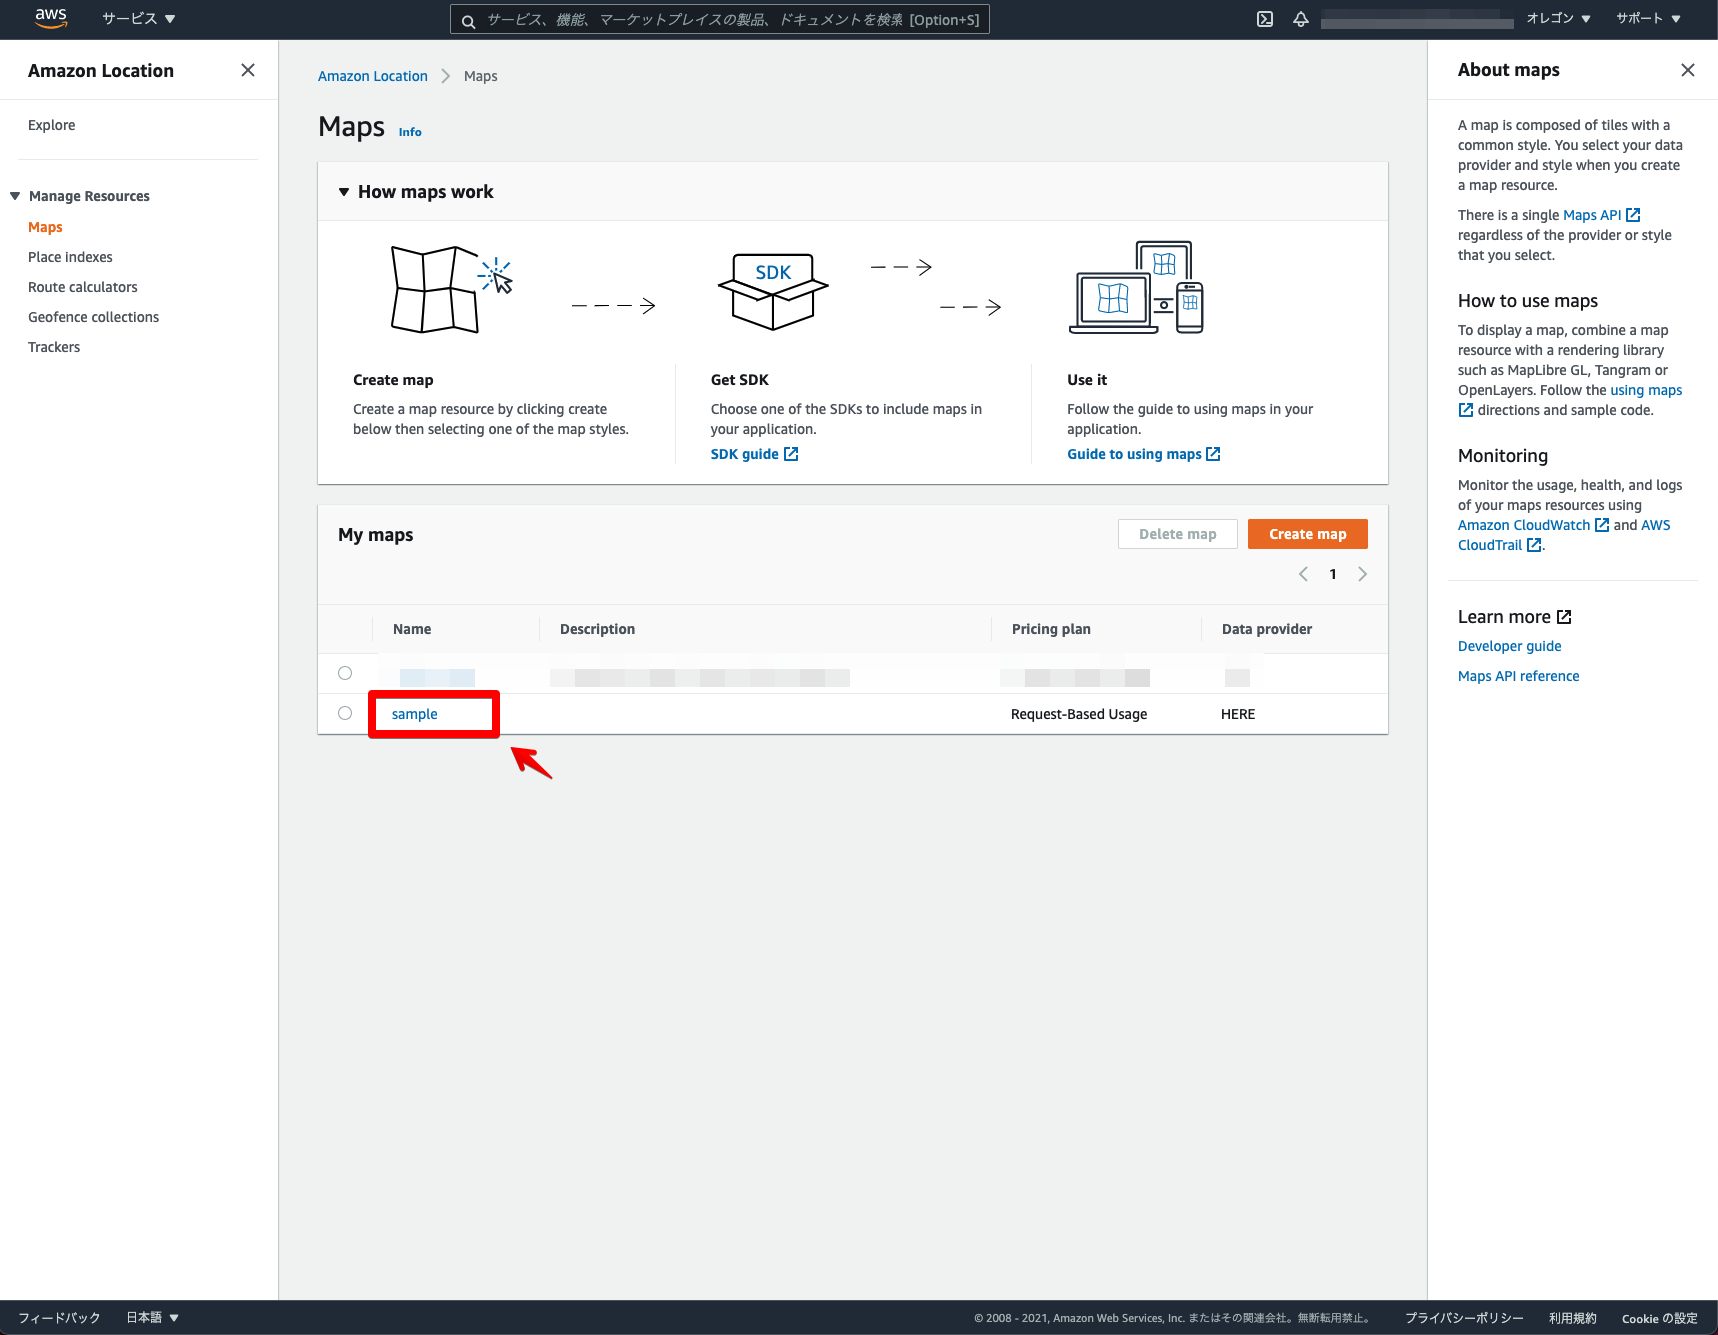Collapse the How maps work section
This screenshot has height=1335, width=1718.
[344, 191]
